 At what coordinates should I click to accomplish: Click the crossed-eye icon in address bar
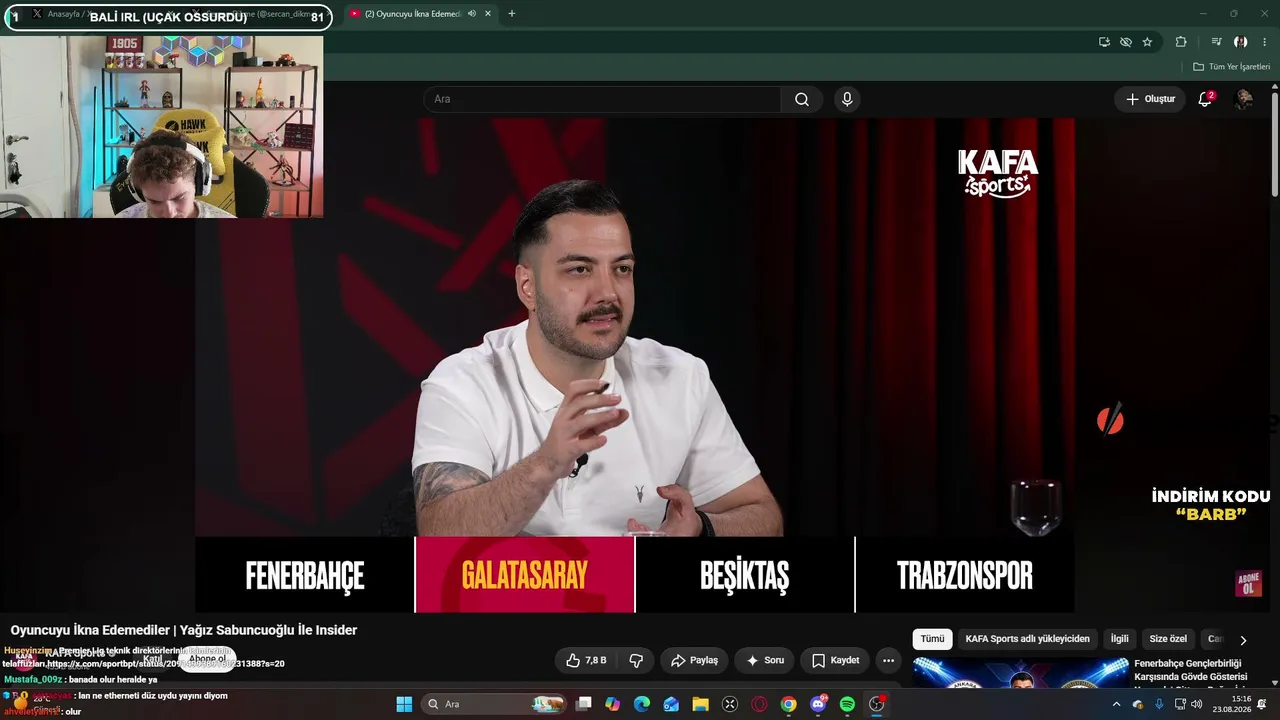tap(1126, 42)
